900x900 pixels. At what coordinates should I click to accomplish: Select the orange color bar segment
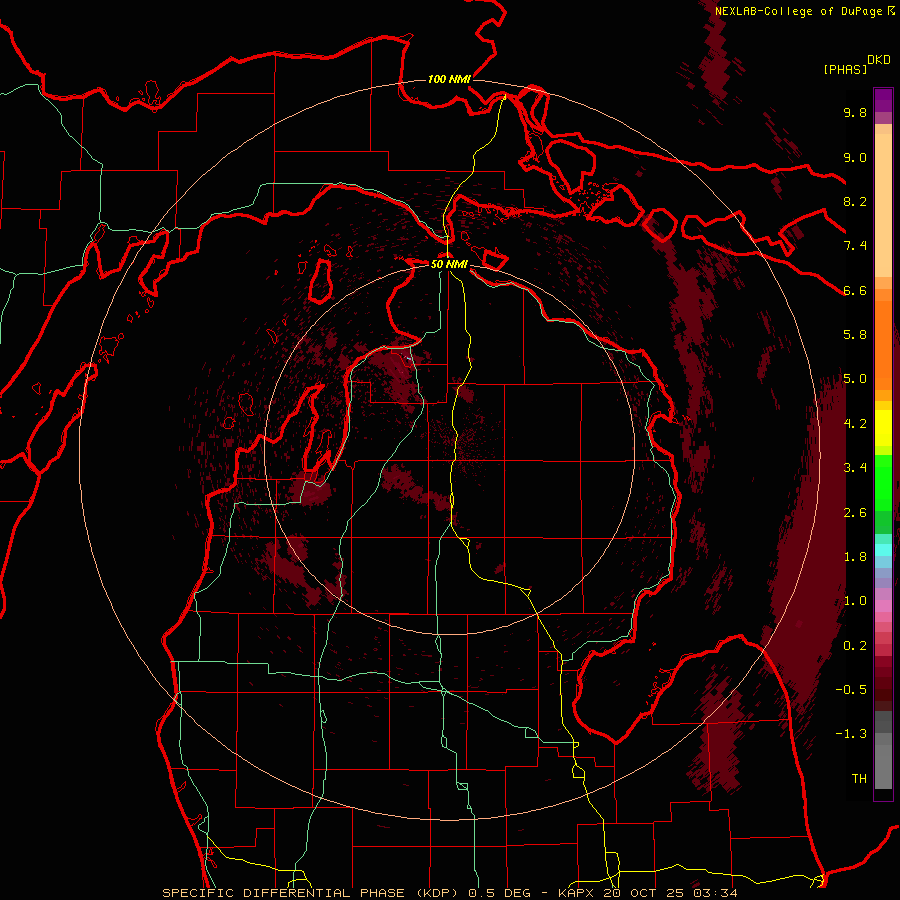coord(883,344)
